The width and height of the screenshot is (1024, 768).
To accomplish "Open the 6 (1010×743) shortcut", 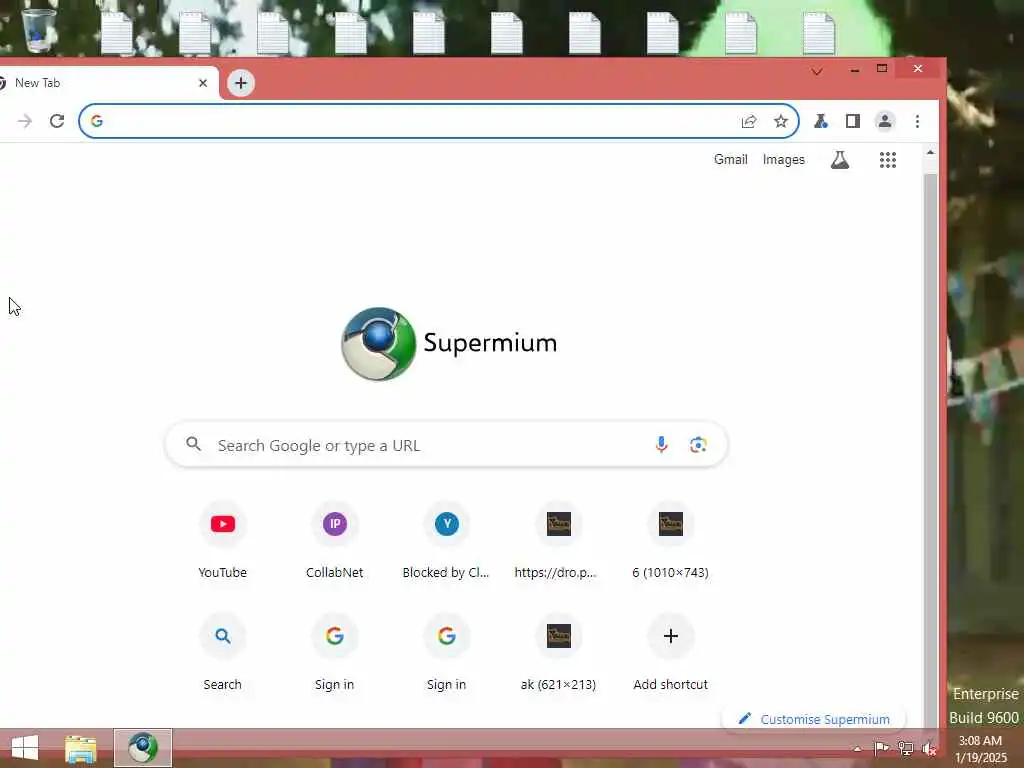I will tap(670, 539).
